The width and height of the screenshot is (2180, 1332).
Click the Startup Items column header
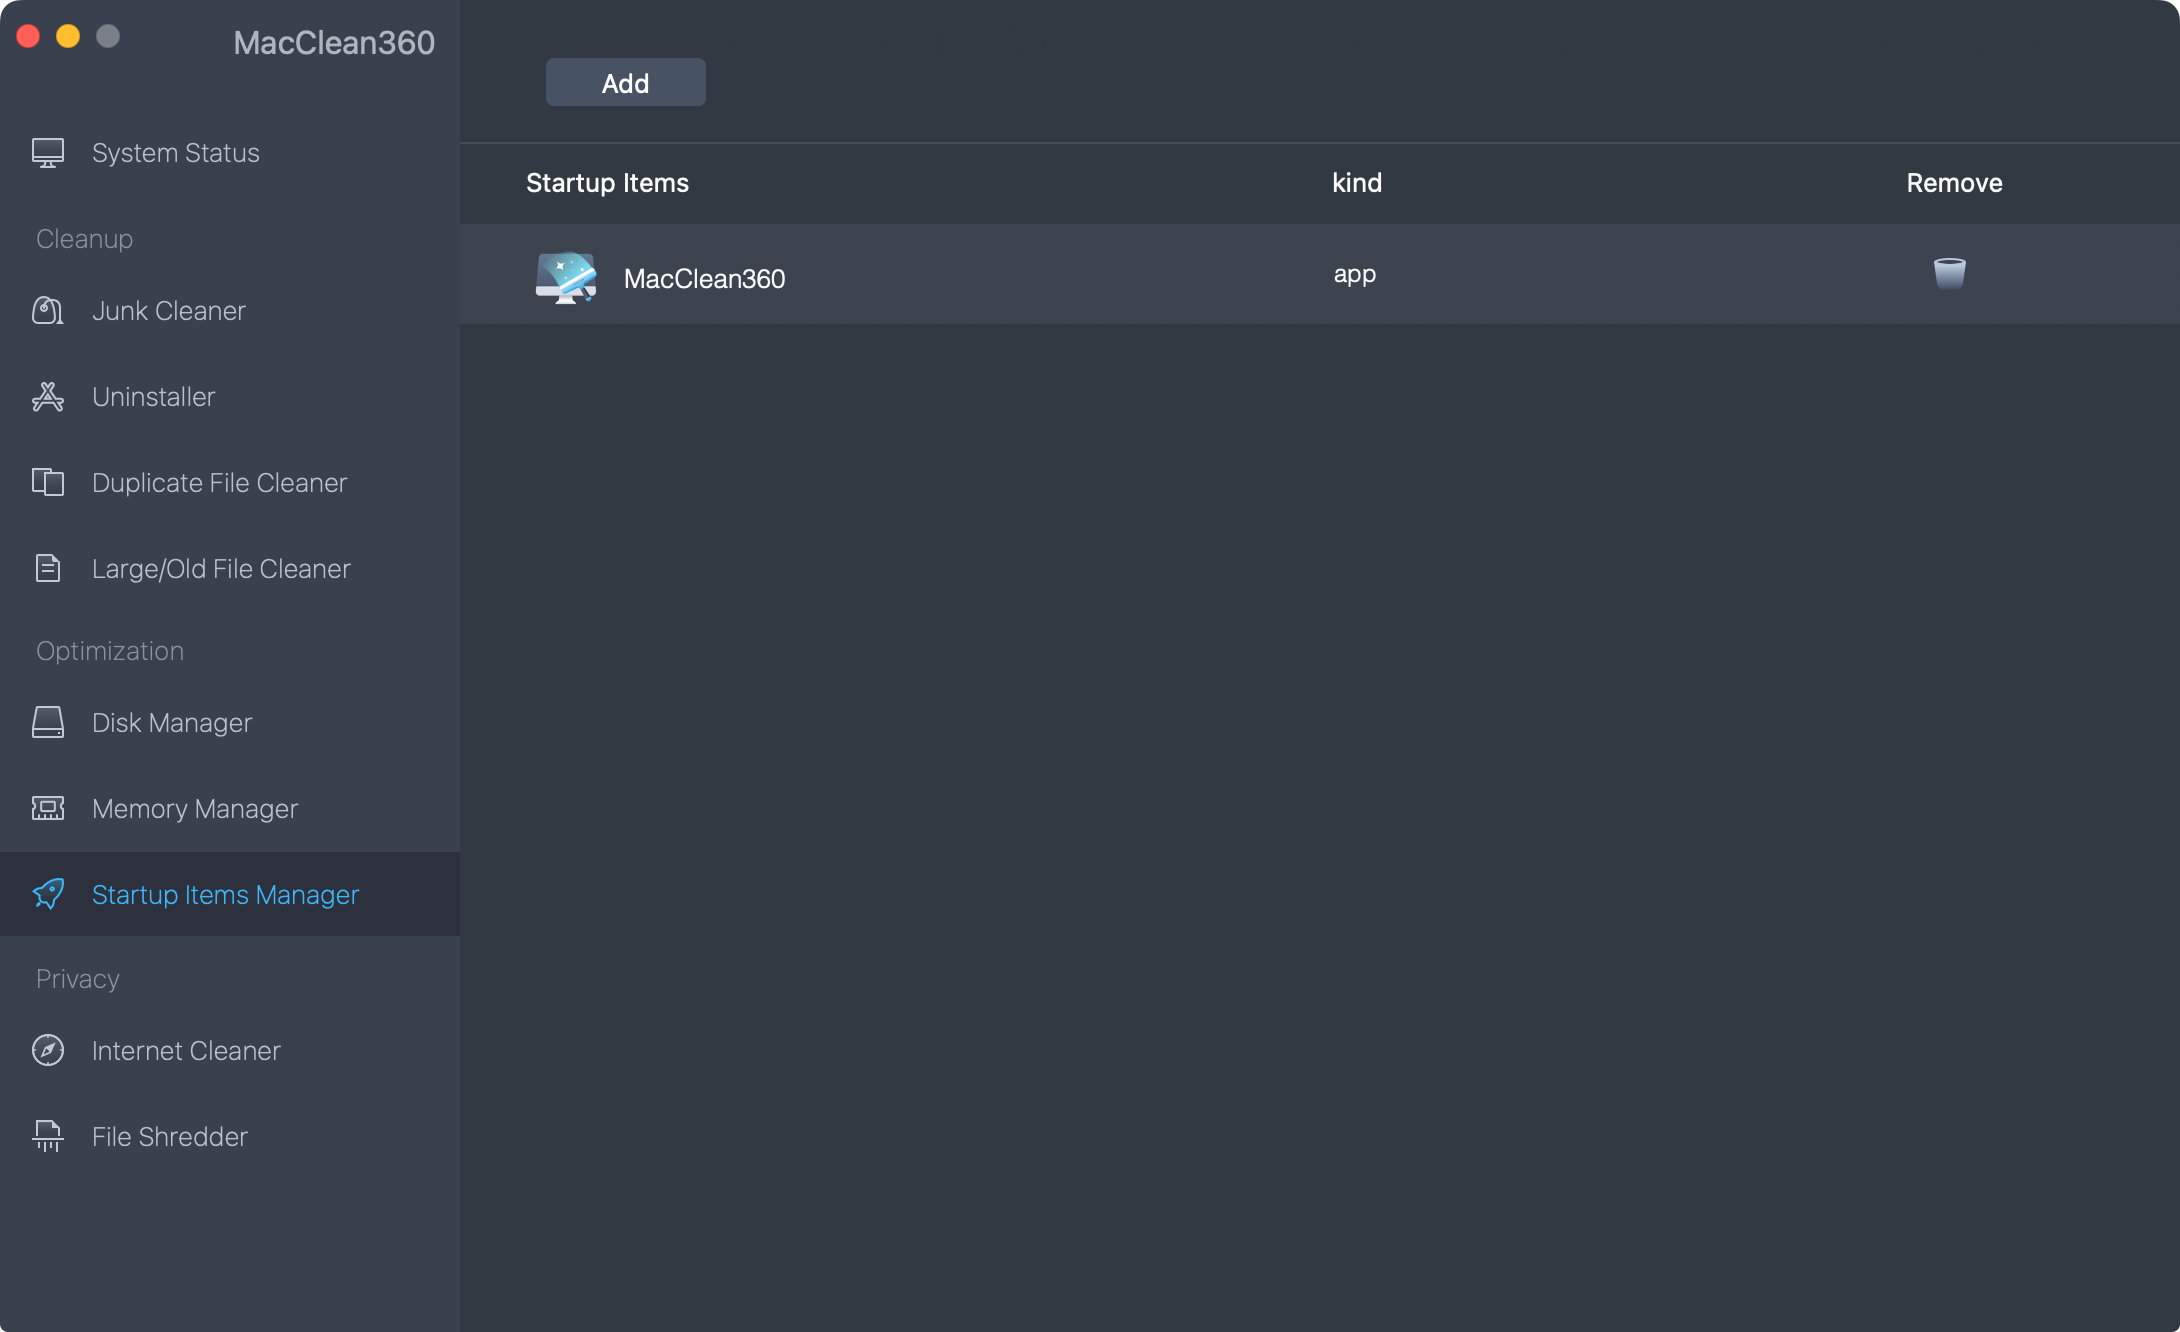[x=607, y=183]
